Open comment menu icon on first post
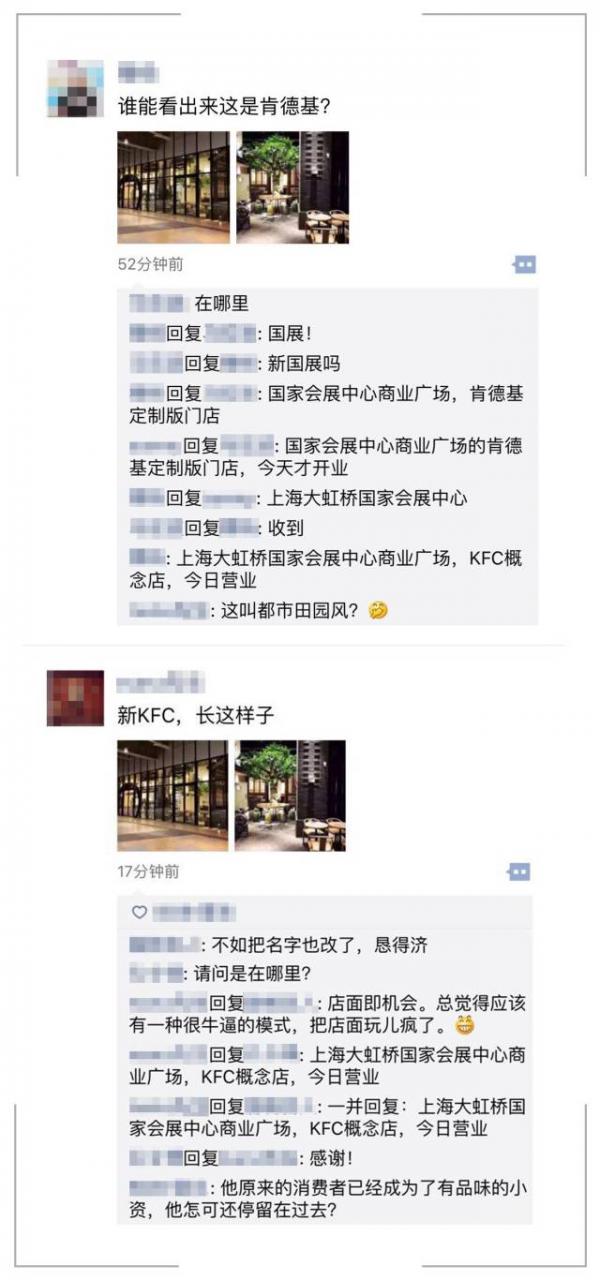 click(524, 264)
